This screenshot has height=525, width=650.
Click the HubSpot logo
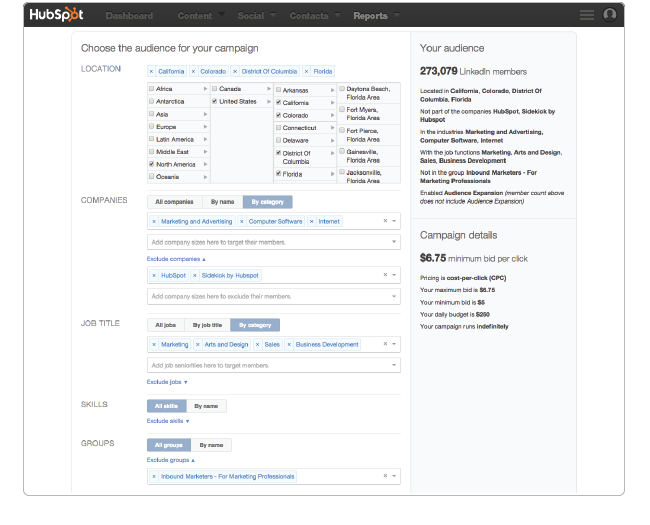click(56, 15)
